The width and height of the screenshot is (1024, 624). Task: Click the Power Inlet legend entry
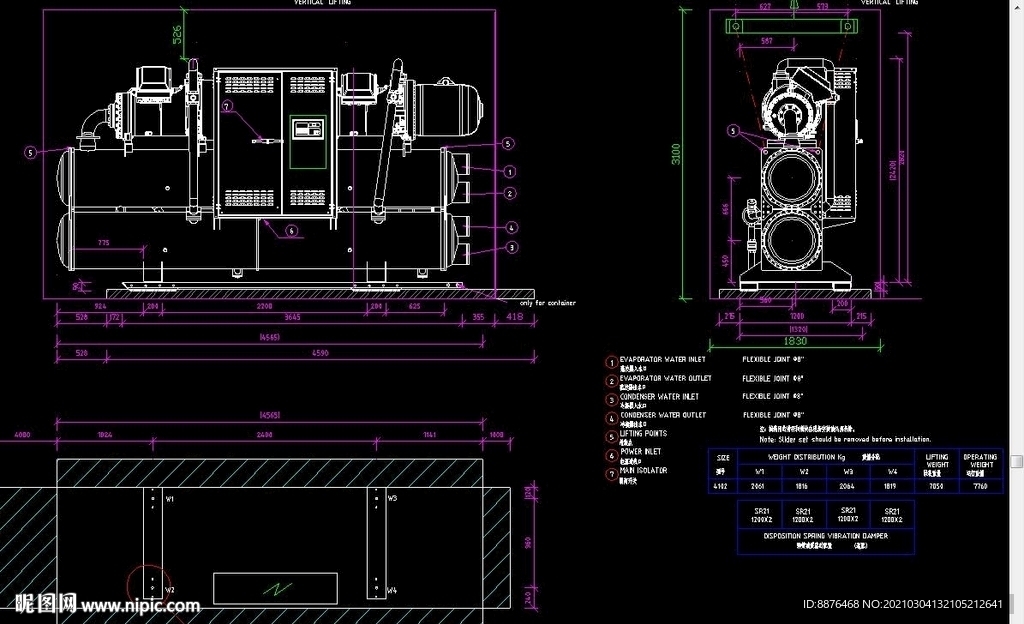(x=640, y=452)
